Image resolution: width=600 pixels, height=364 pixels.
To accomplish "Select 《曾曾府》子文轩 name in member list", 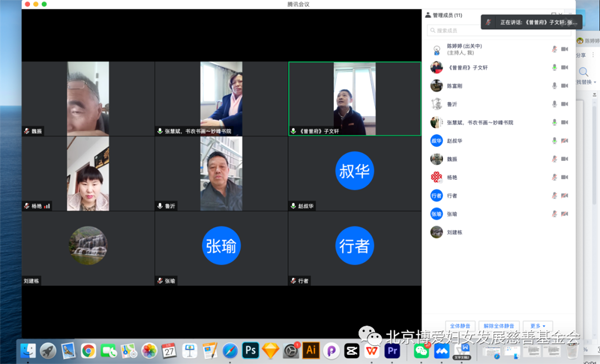I will [x=468, y=68].
